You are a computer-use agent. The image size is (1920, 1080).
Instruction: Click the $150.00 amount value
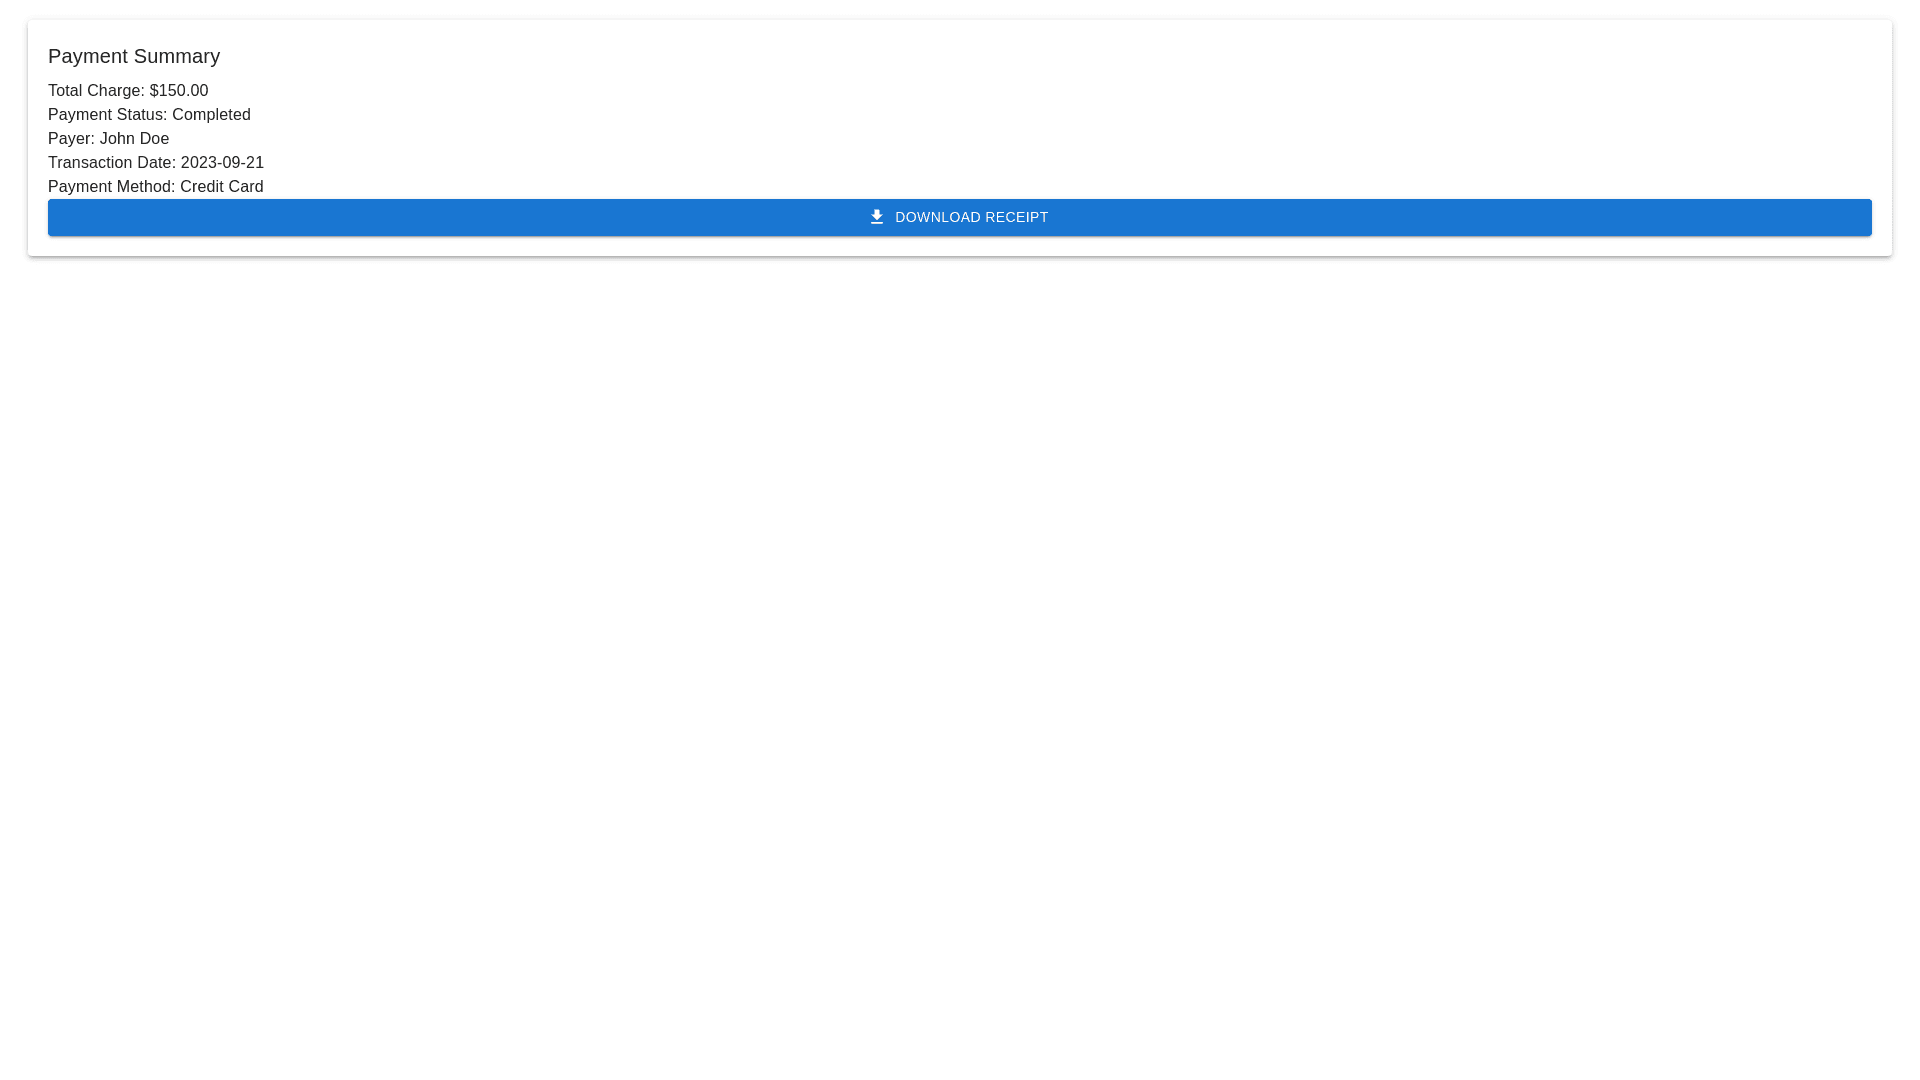click(x=179, y=91)
